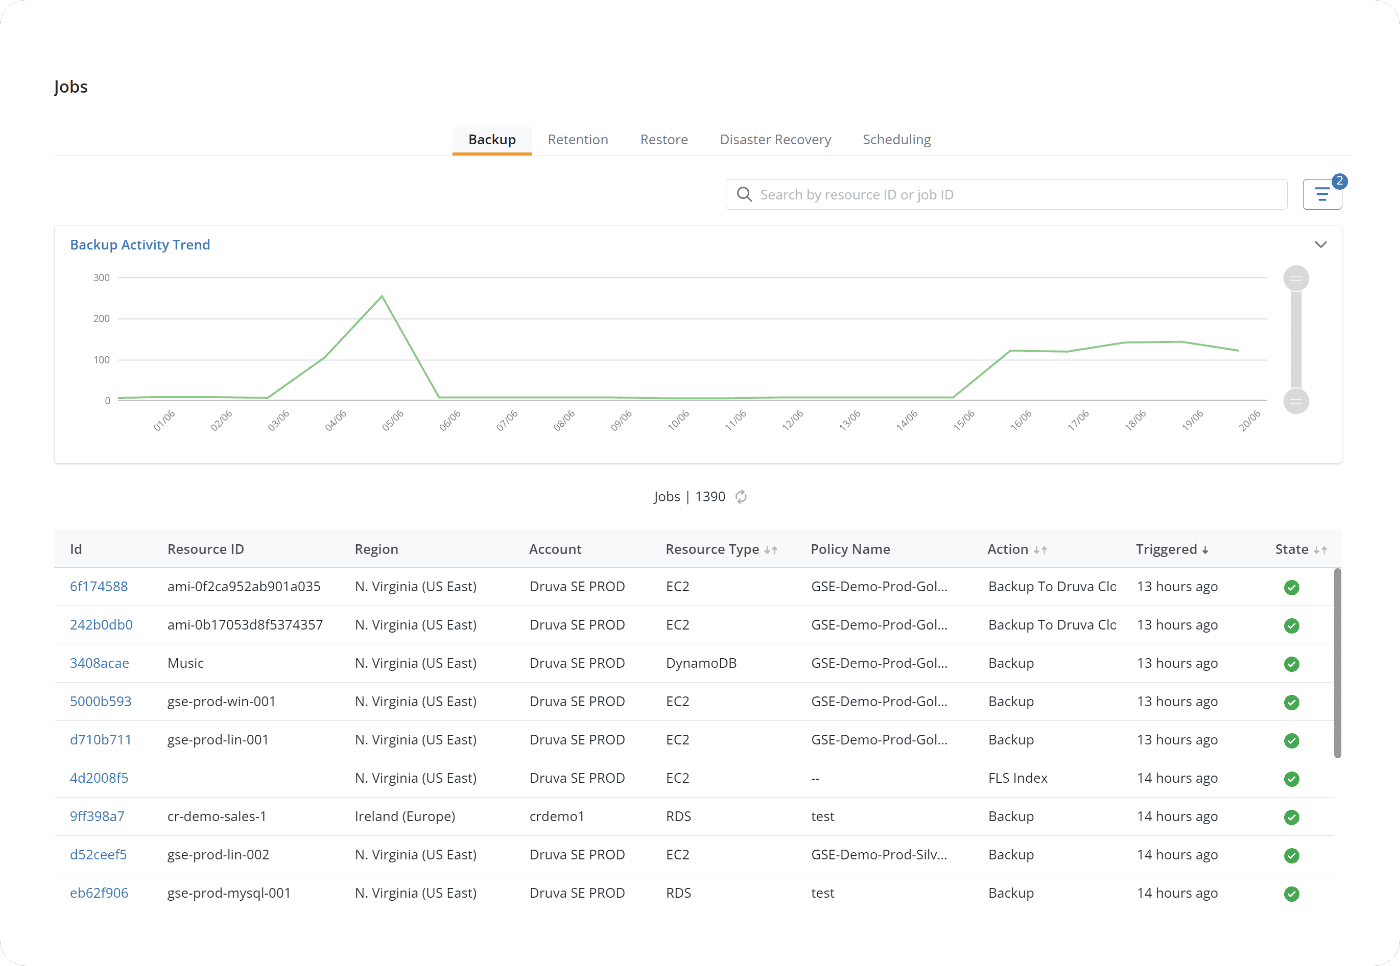Click the lower handle of the chart zoom slider
The image size is (1400, 966).
click(x=1296, y=401)
